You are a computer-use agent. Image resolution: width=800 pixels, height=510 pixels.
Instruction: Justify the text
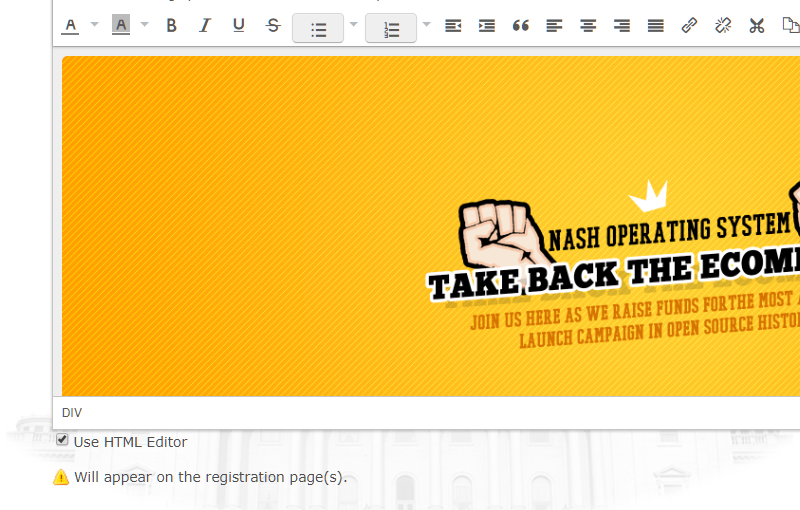click(x=656, y=26)
